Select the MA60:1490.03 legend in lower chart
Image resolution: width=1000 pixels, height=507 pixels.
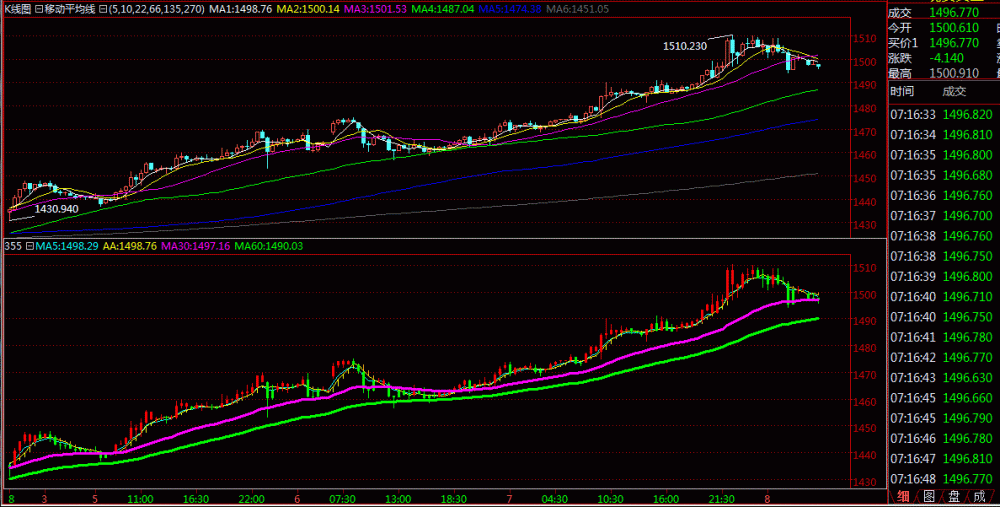click(x=270, y=246)
